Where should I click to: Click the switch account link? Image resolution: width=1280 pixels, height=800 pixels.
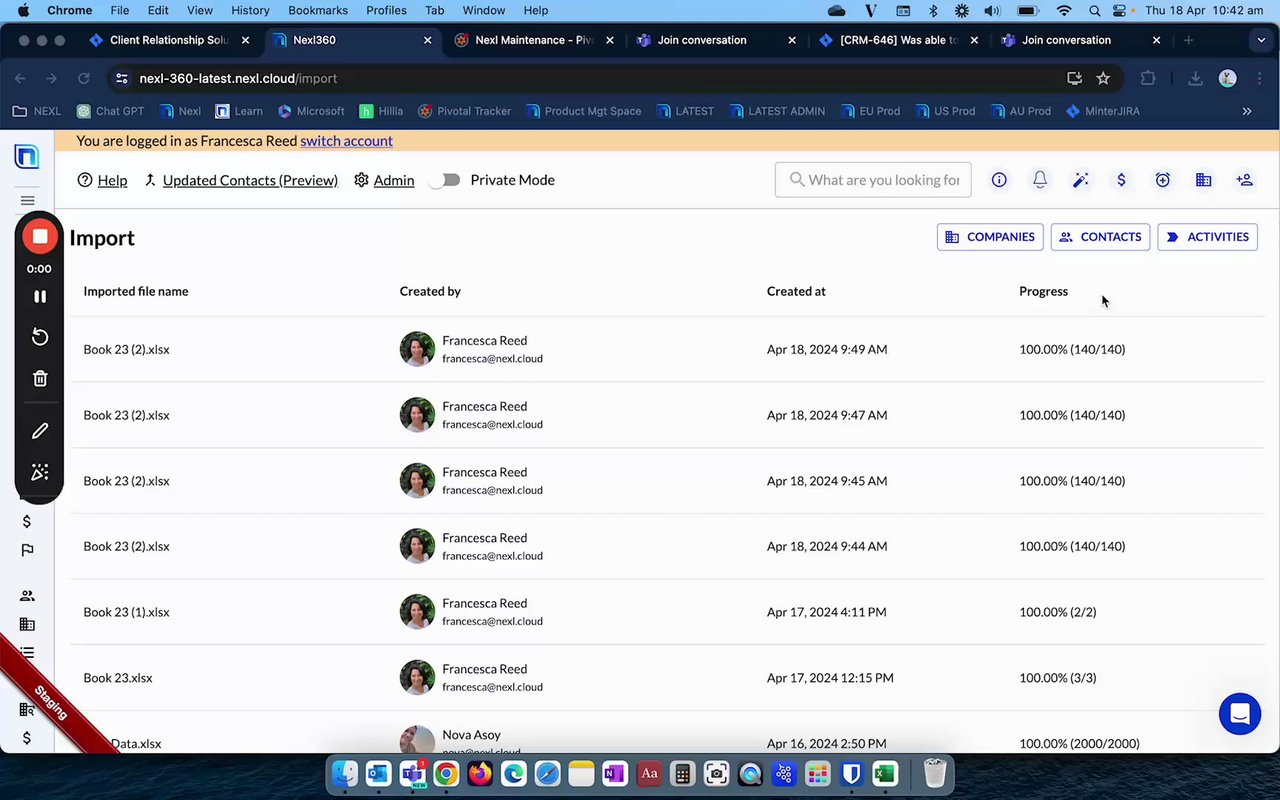(346, 141)
